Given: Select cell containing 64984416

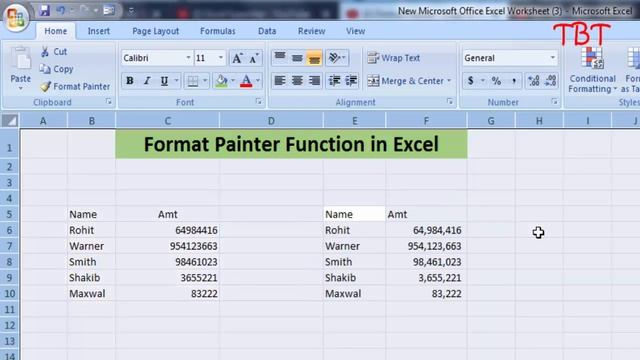Looking at the screenshot, I should tap(167, 230).
